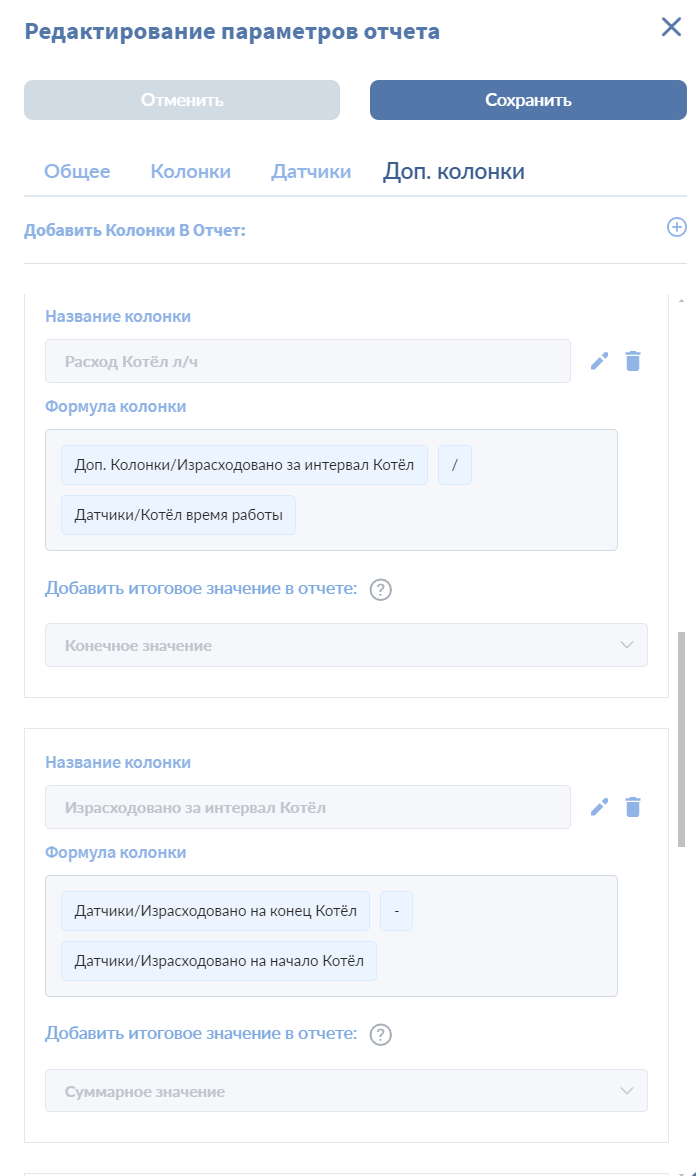Click the 'Датчики/Котёл время работы' formula chip
This screenshot has width=696, height=1176.
pyautogui.click(x=178, y=515)
